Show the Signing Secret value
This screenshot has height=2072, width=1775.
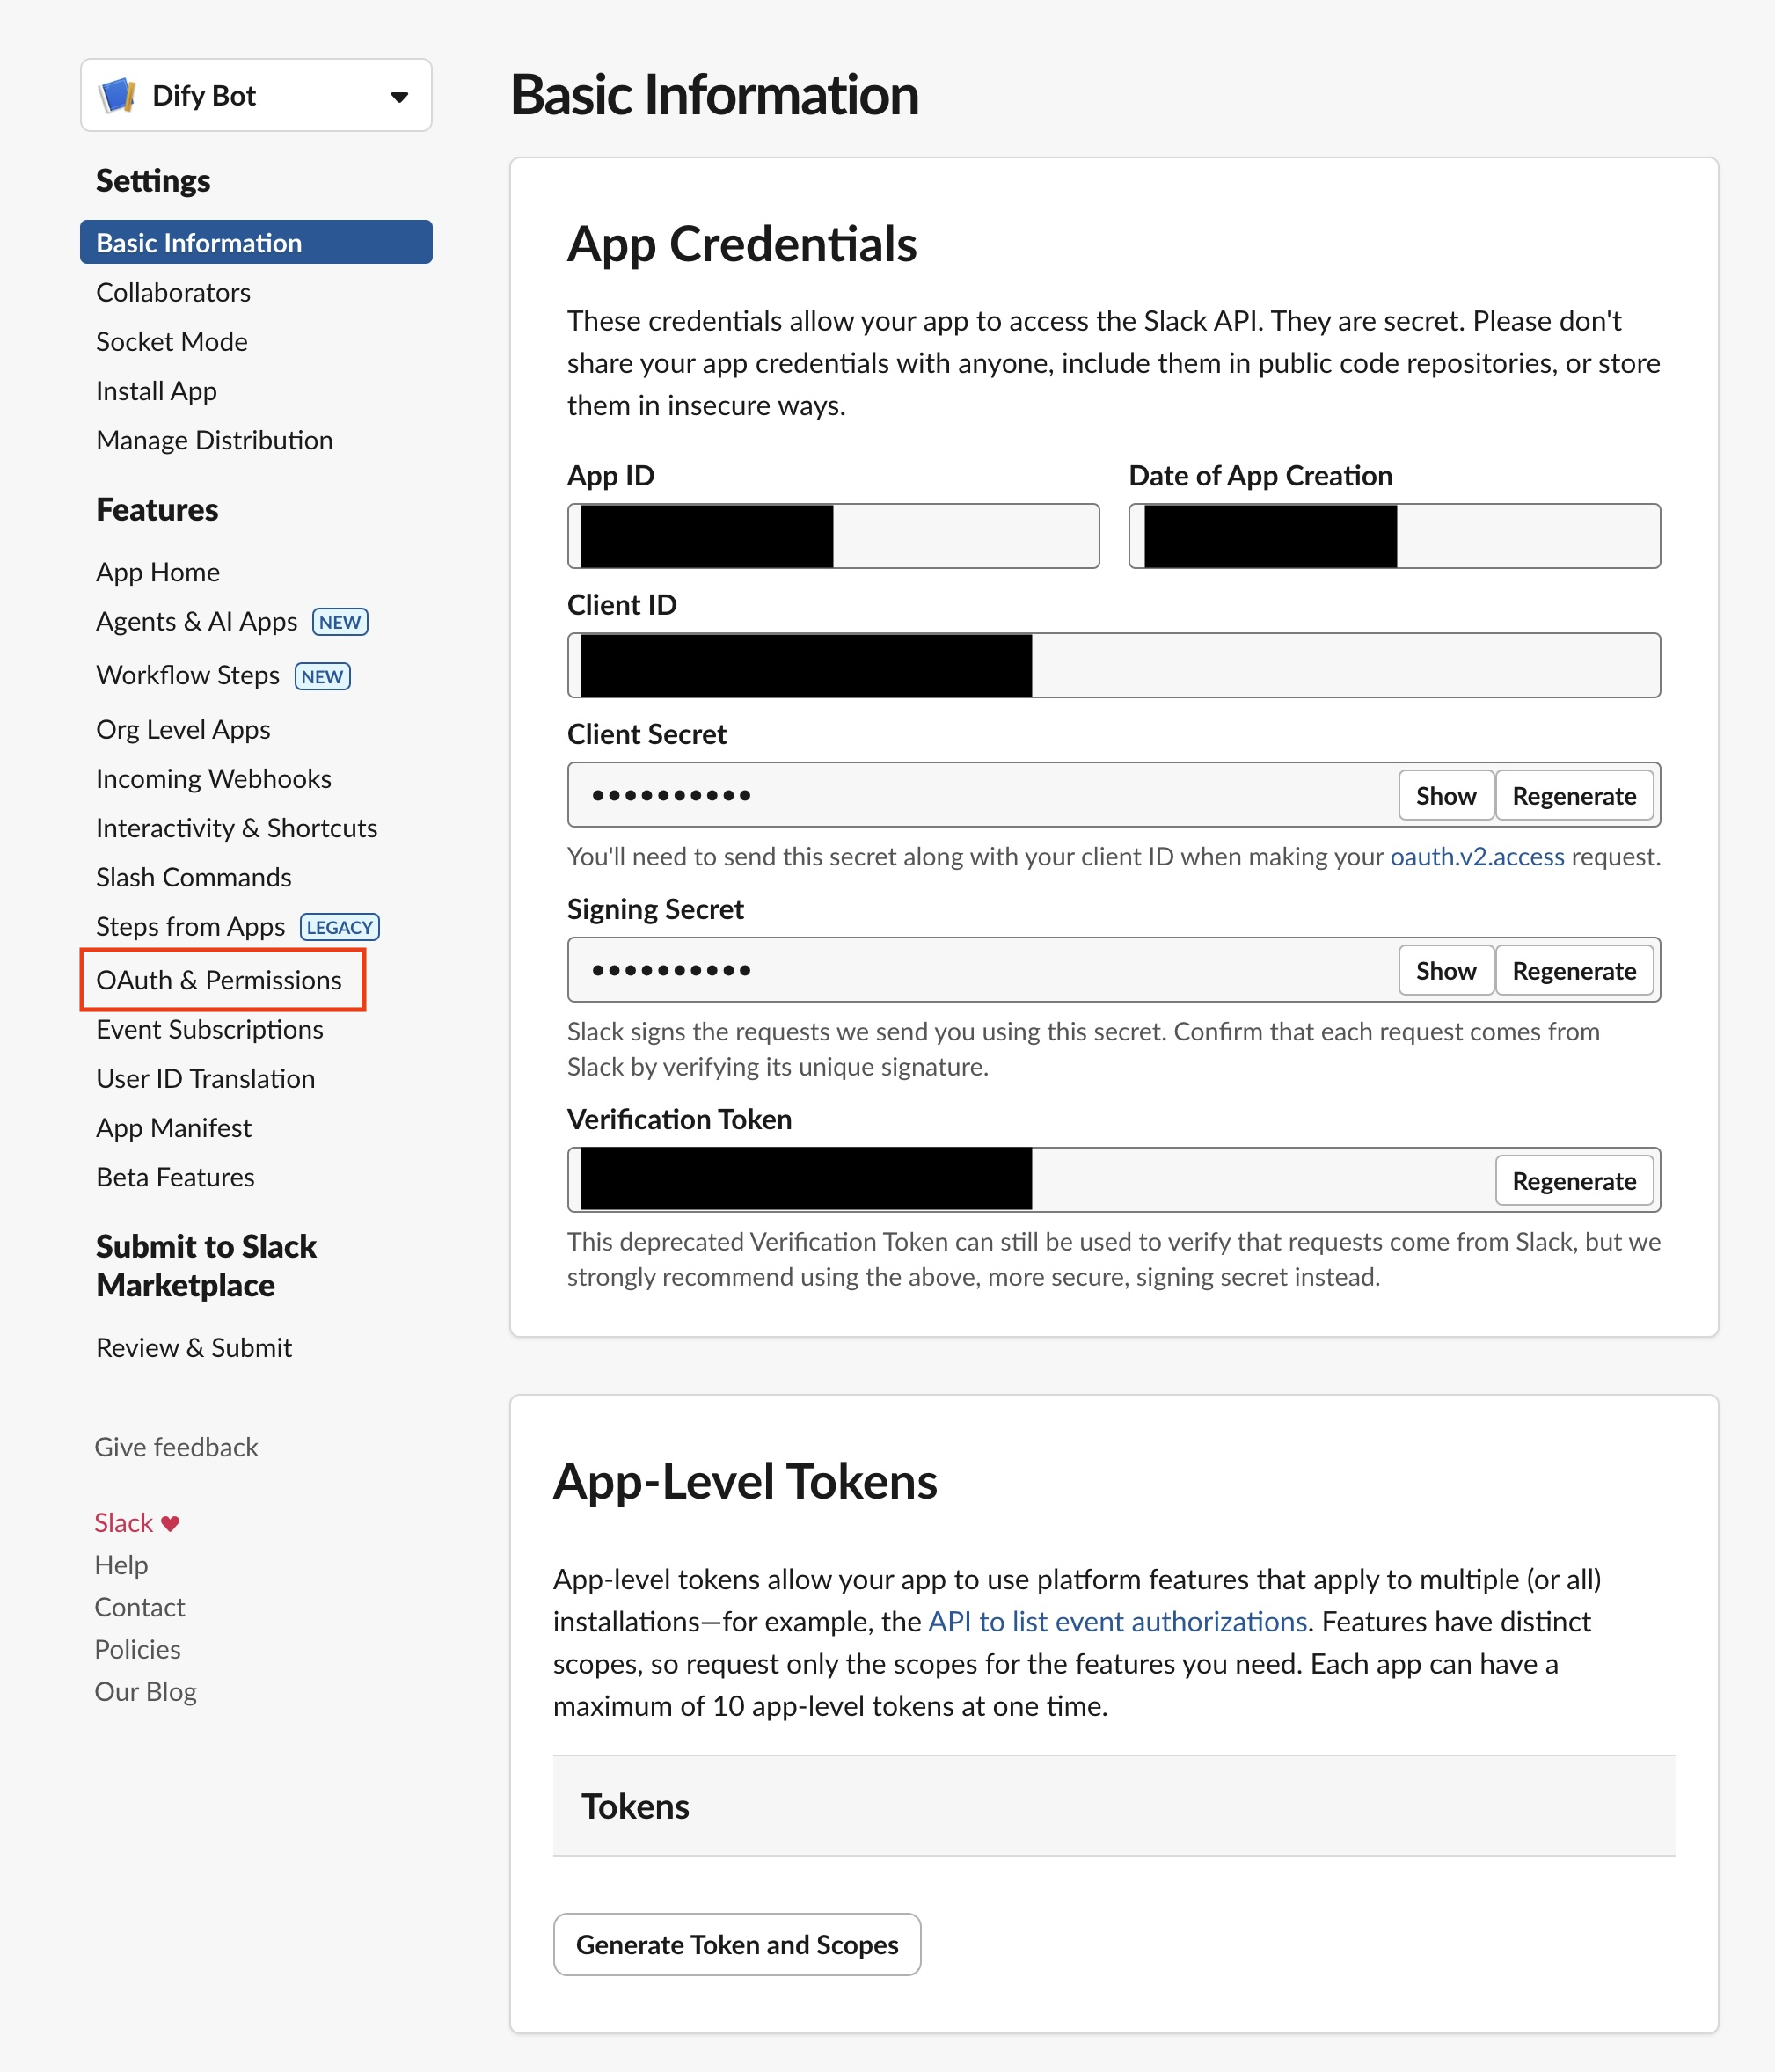coord(1445,971)
